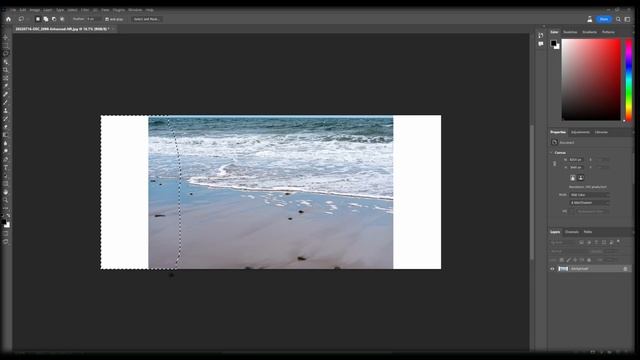Screen dimensions: 640x360
Task: Open the Comments panel icon
Action: point(540,44)
